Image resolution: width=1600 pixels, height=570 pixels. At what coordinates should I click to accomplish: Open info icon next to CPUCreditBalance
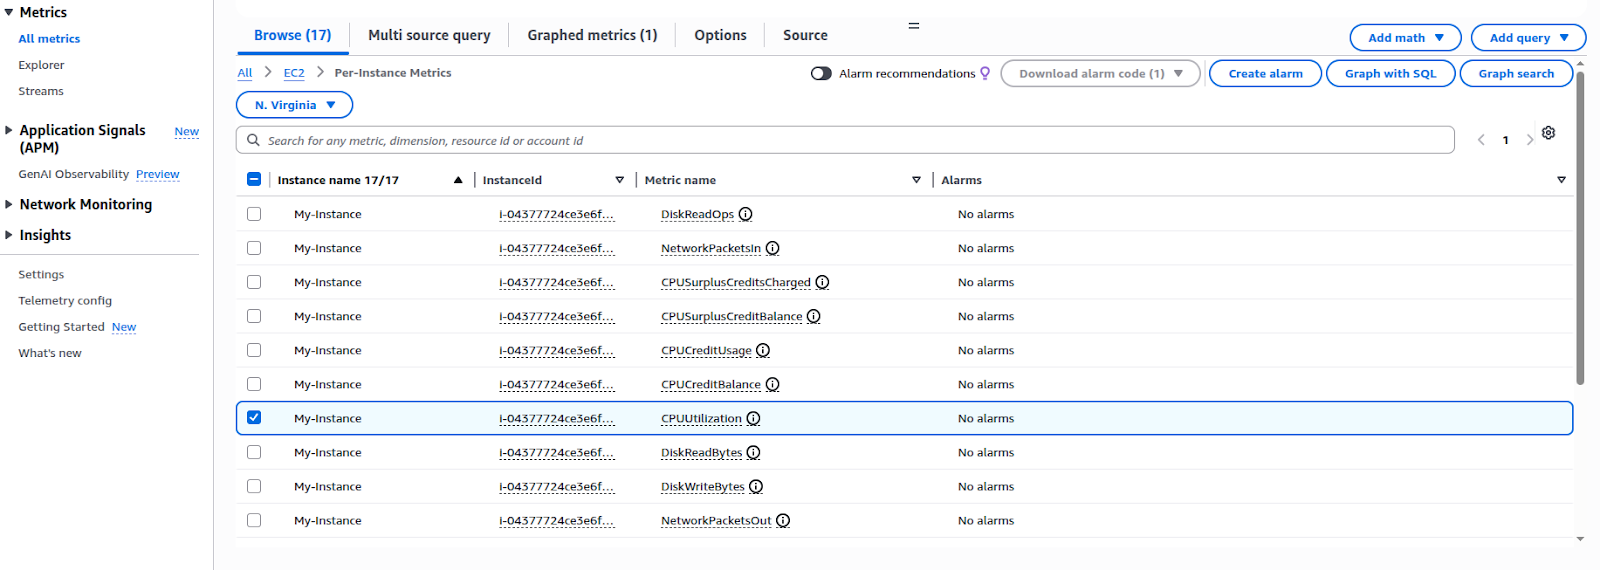tap(772, 384)
